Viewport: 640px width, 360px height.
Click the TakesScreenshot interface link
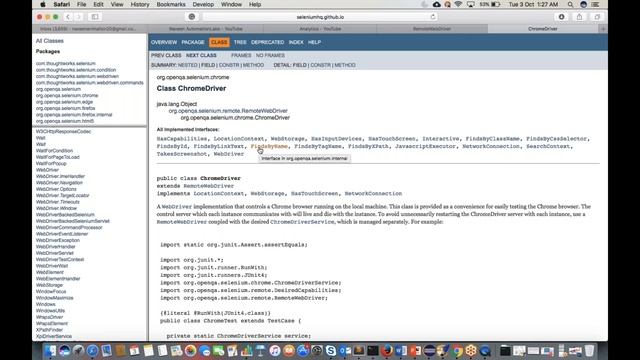point(182,154)
